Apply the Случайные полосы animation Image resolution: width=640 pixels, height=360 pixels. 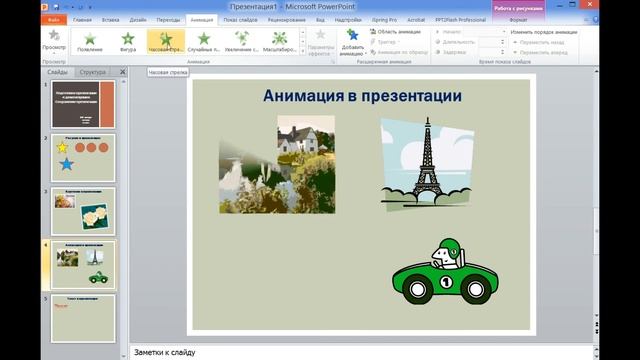click(204, 42)
